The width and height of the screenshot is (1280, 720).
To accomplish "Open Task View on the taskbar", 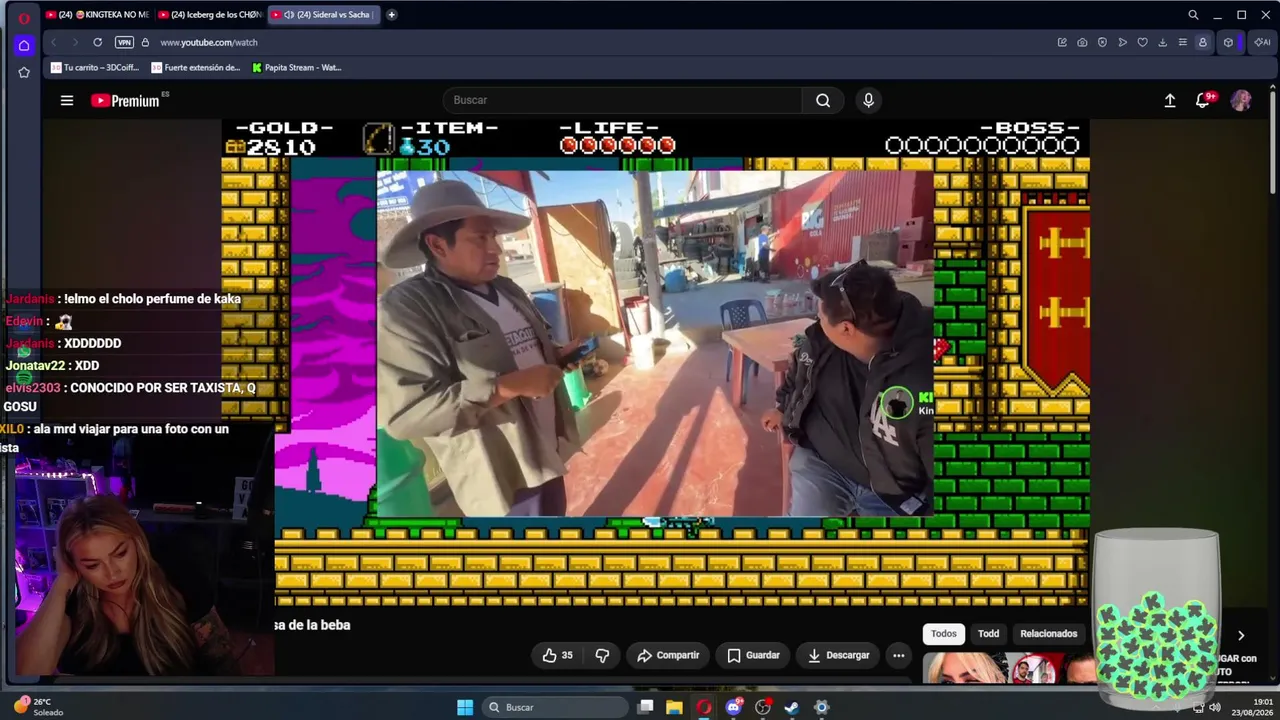I will [646, 707].
